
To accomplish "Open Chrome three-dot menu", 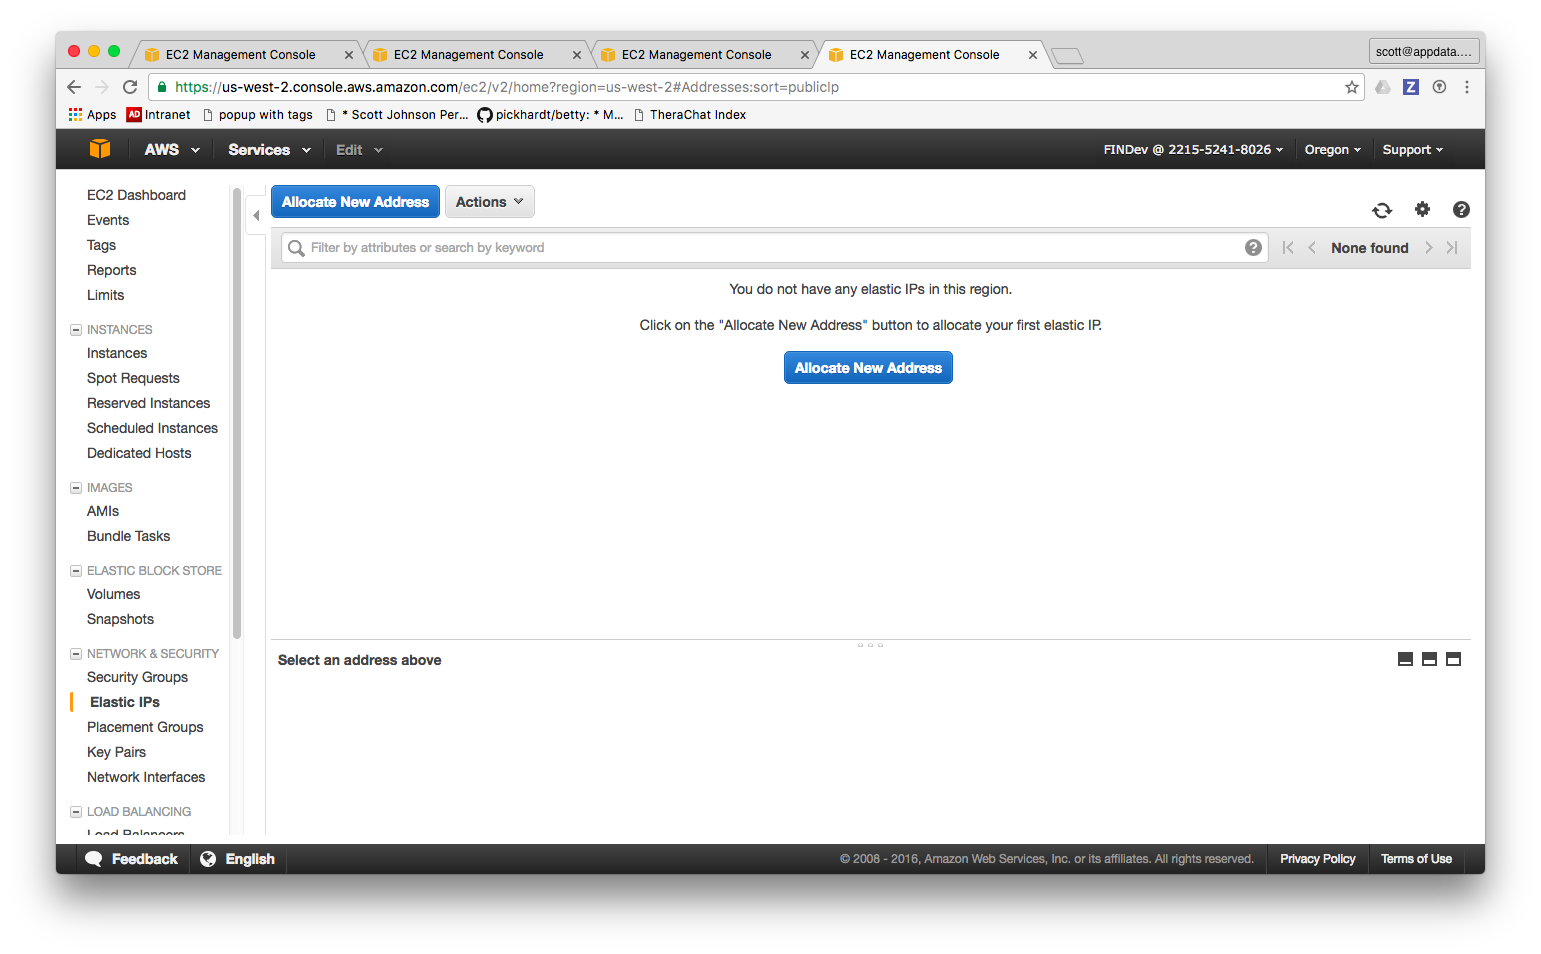I will [1467, 87].
